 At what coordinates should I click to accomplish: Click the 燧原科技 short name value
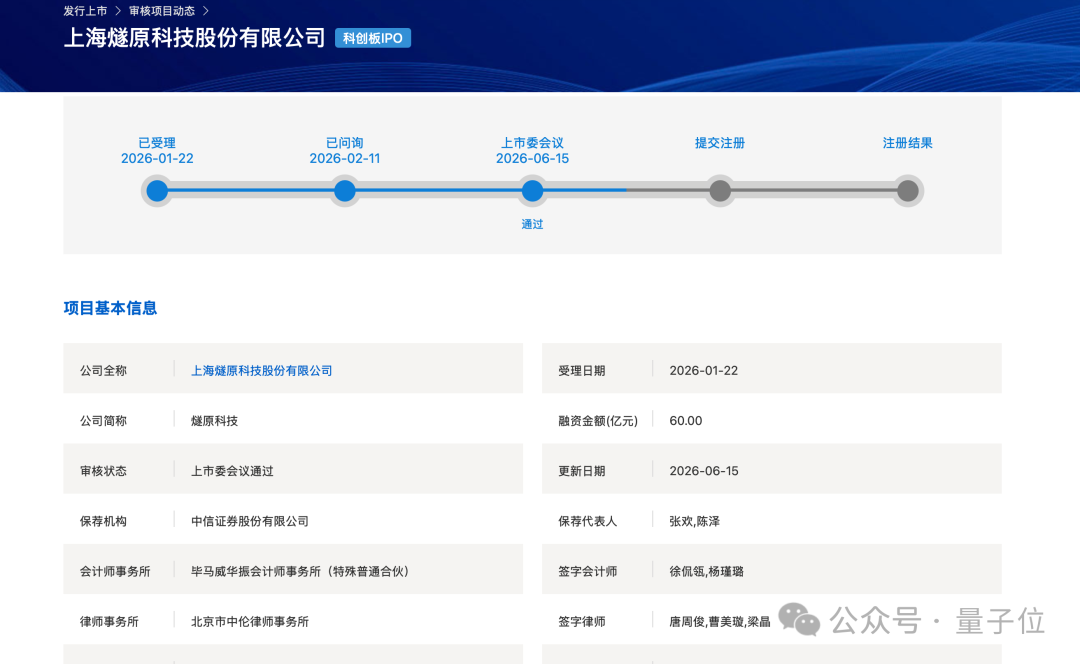[x=214, y=421]
